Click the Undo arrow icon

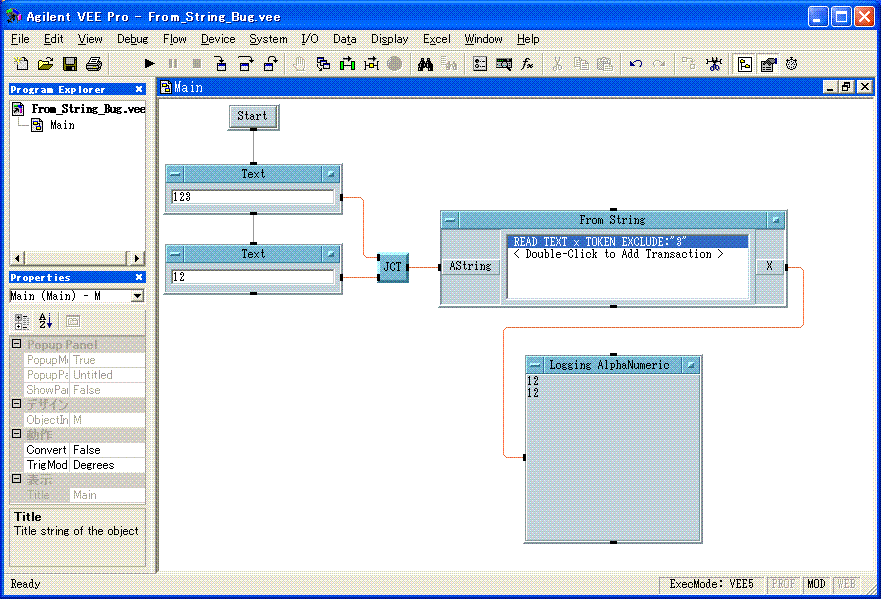click(x=635, y=64)
